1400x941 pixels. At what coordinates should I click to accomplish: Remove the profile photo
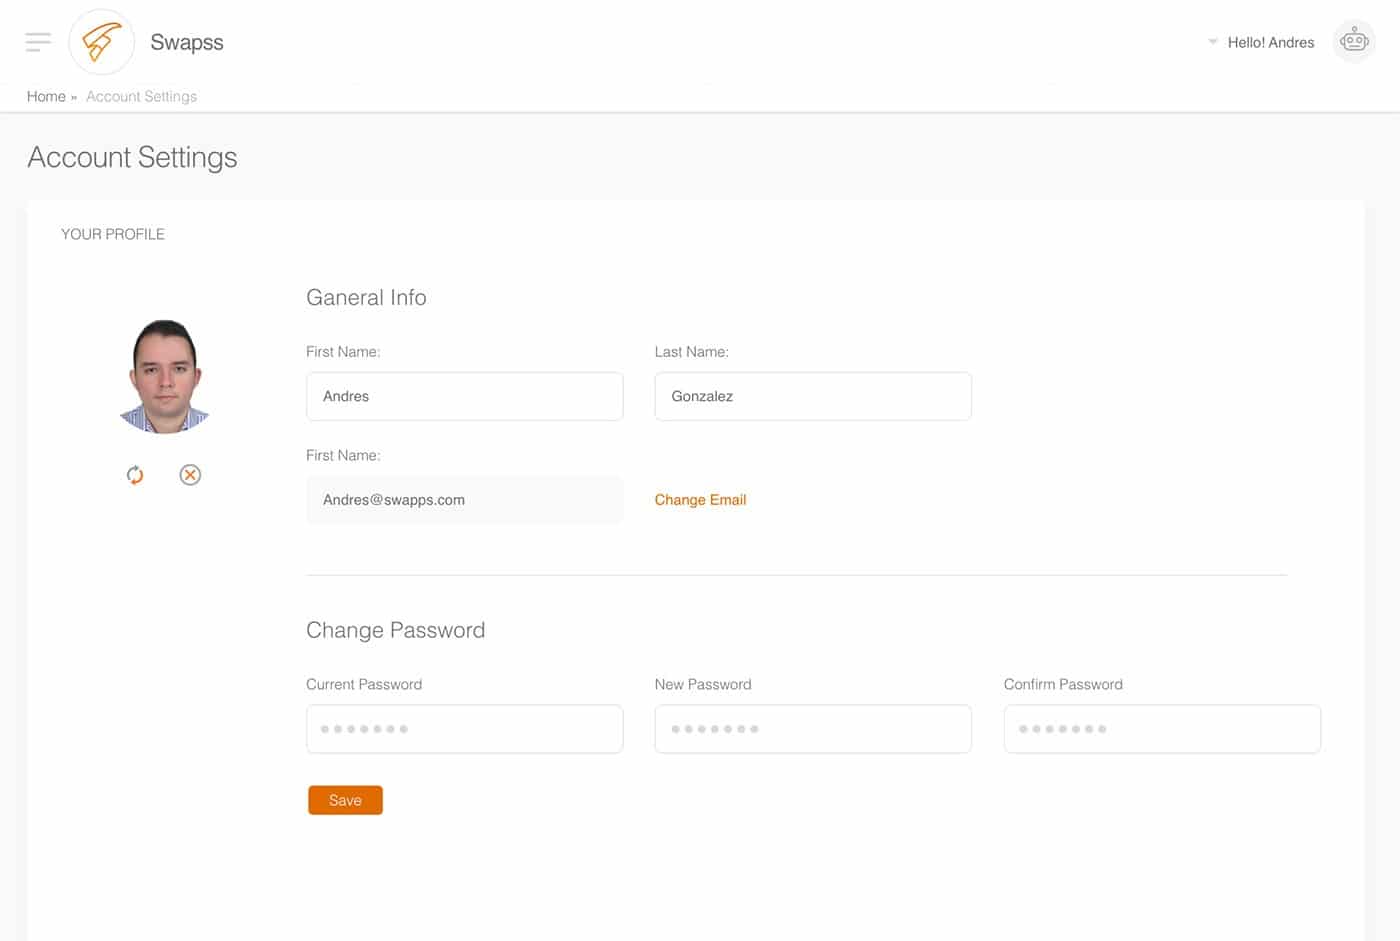coord(190,475)
